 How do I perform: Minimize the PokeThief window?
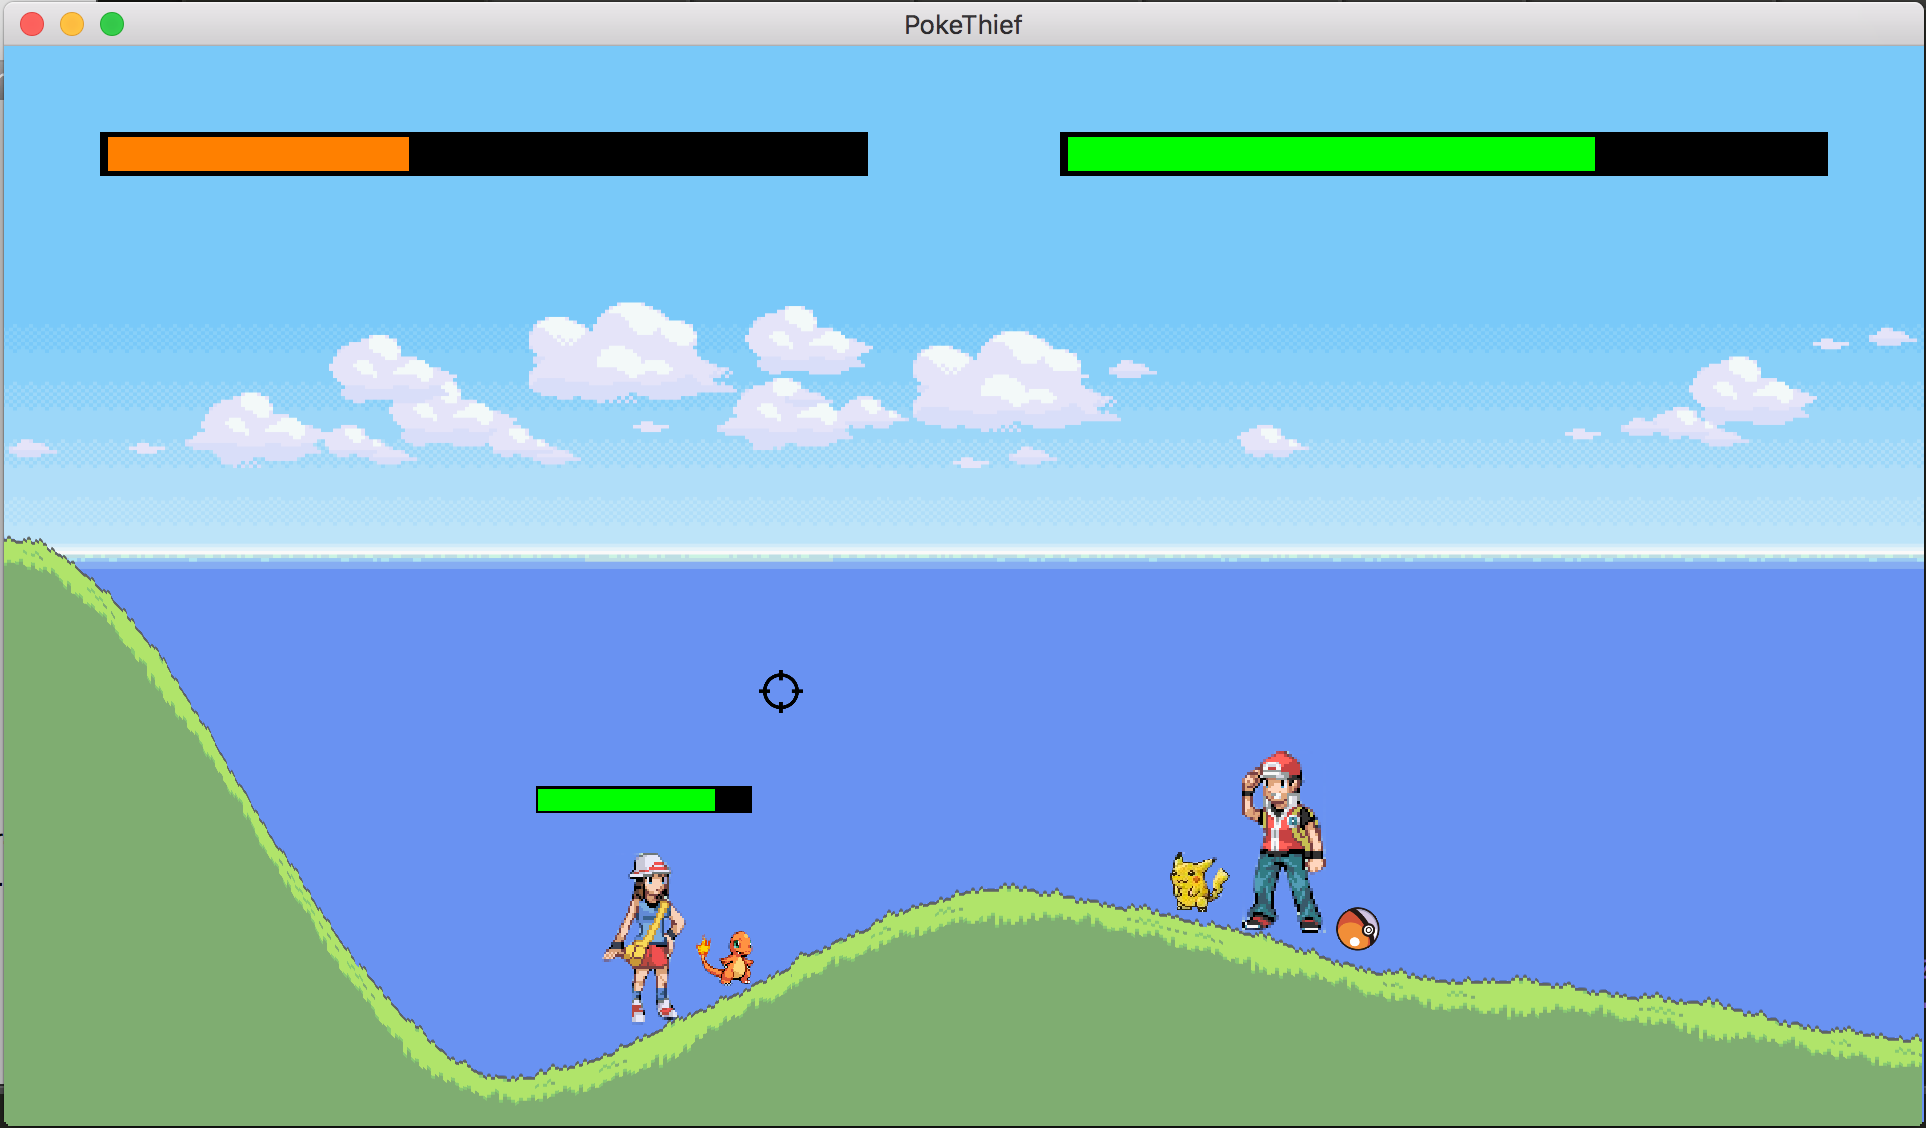(72, 24)
